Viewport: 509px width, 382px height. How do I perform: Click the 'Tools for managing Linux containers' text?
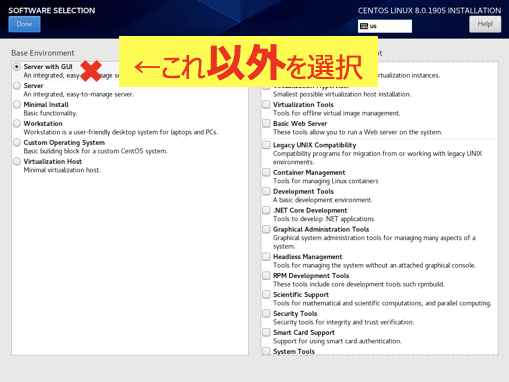326,181
